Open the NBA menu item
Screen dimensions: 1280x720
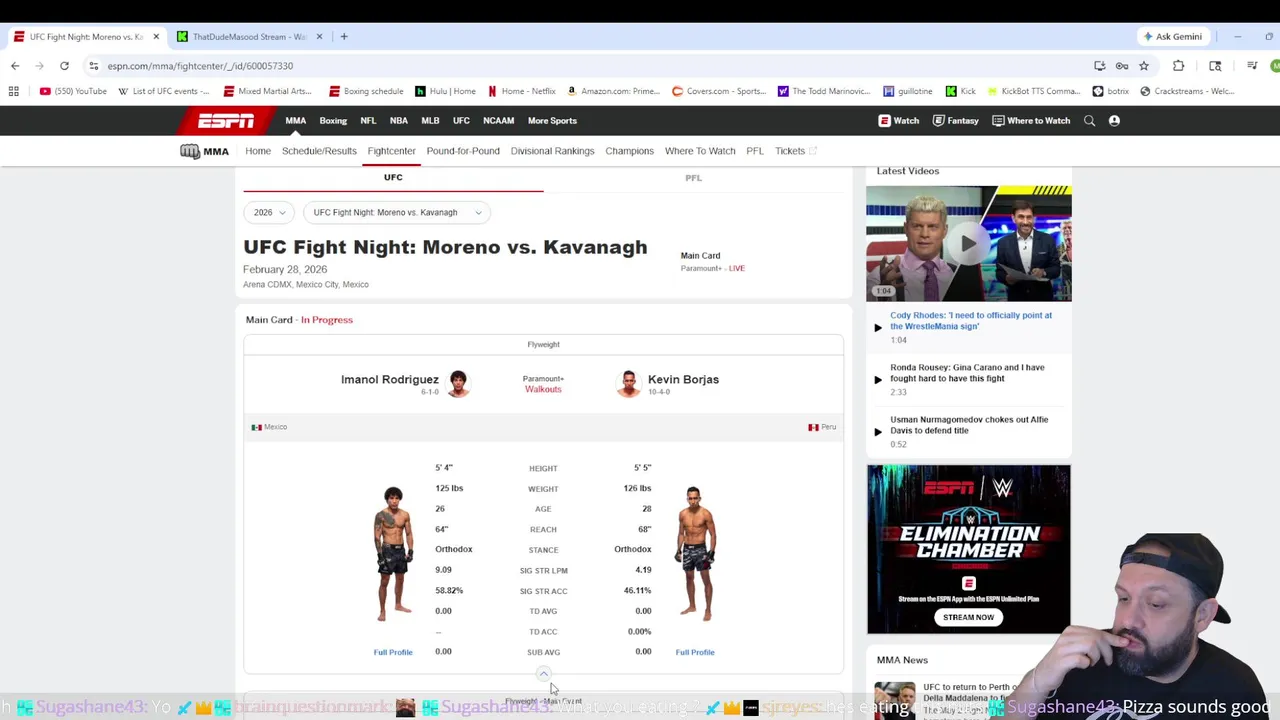coord(399,121)
